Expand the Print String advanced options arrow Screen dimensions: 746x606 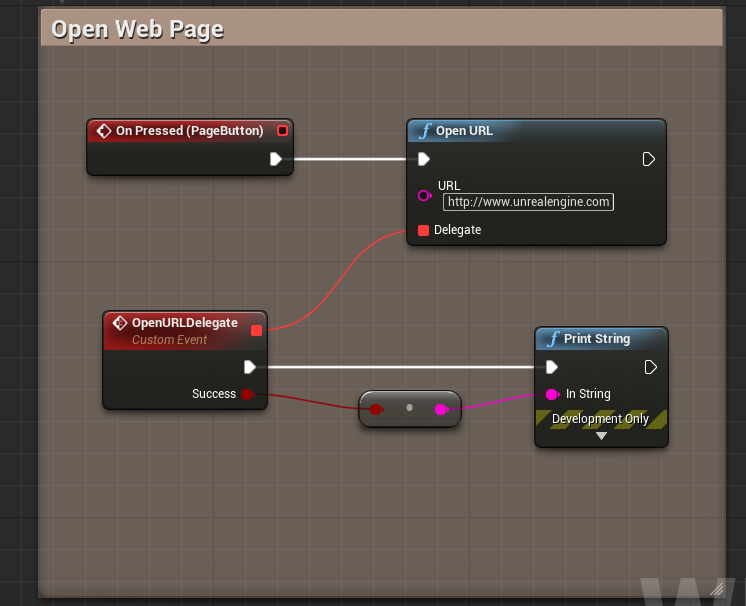click(x=601, y=436)
